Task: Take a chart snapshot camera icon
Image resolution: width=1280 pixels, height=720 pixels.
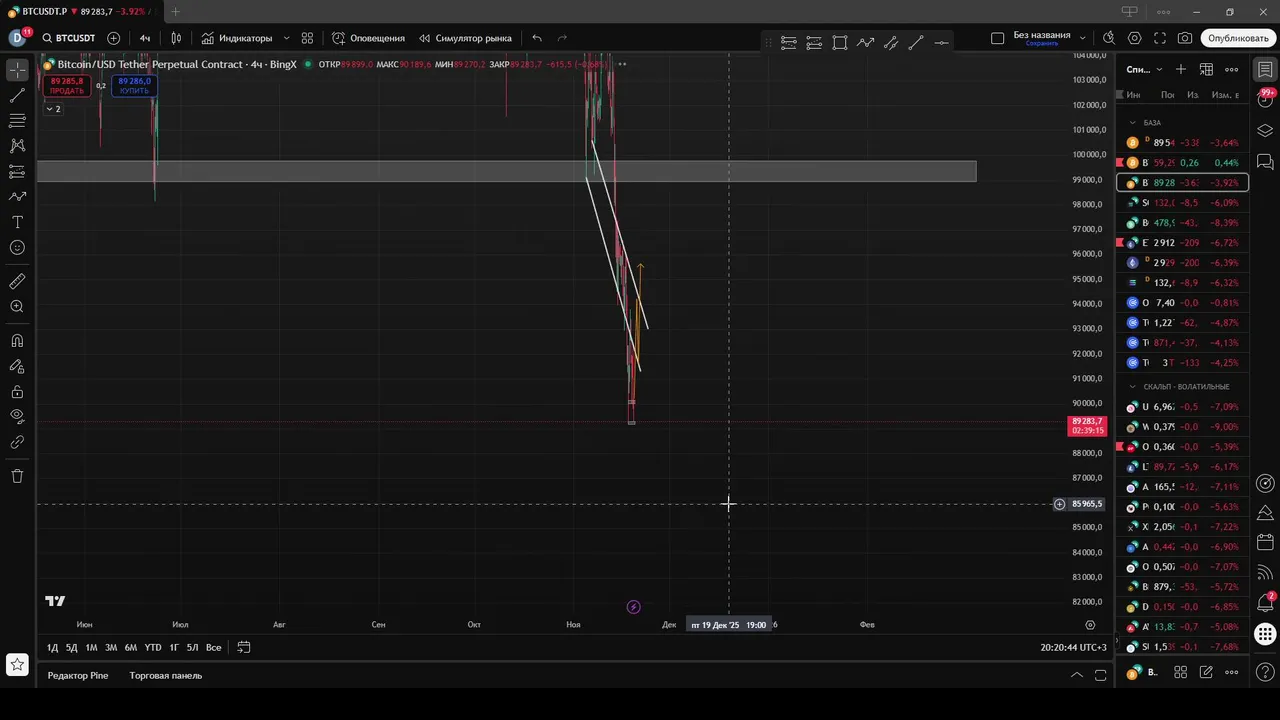Action: (x=1185, y=38)
